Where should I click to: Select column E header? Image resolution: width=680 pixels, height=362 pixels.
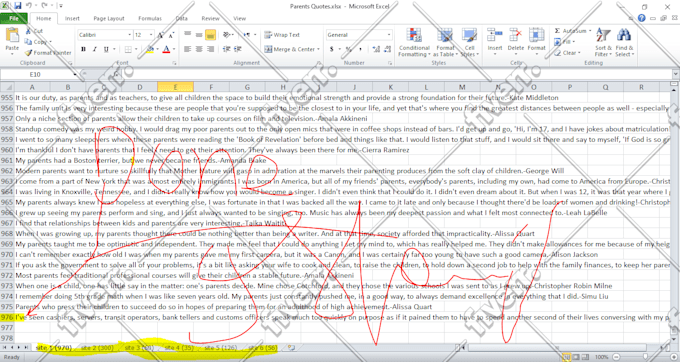(x=175, y=87)
